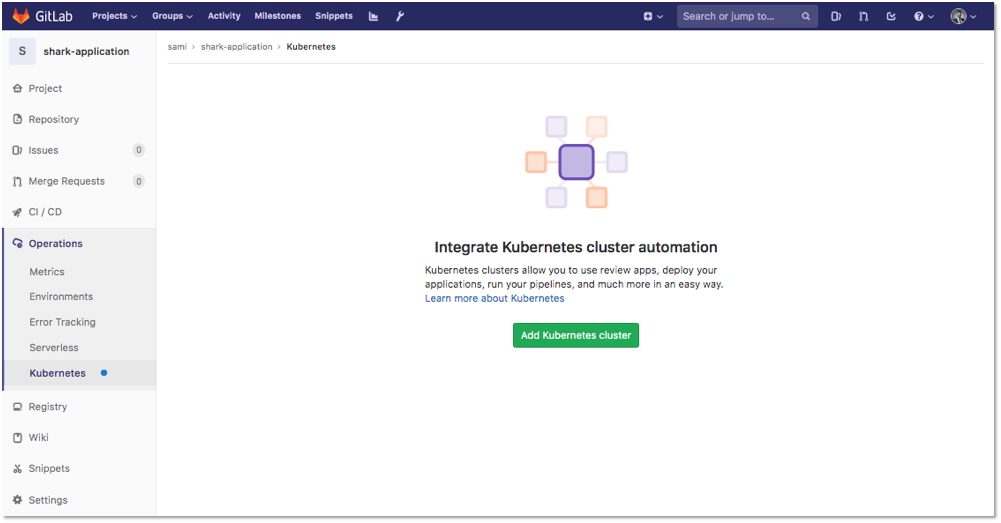Image resolution: width=1001 pixels, height=523 pixels.
Task: Click the Repository file icon in sidebar
Action: point(17,119)
